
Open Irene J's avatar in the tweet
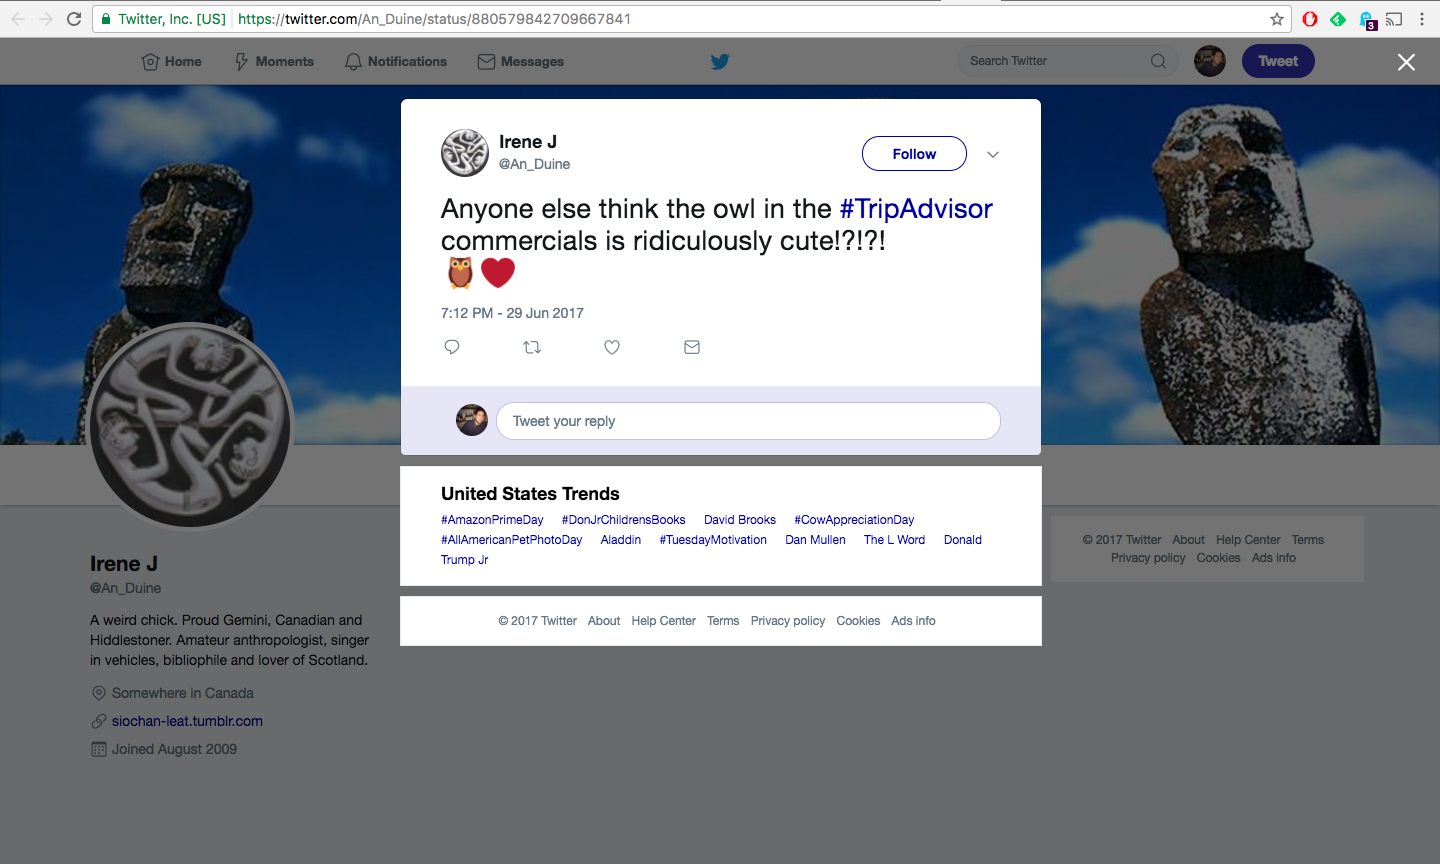point(465,153)
